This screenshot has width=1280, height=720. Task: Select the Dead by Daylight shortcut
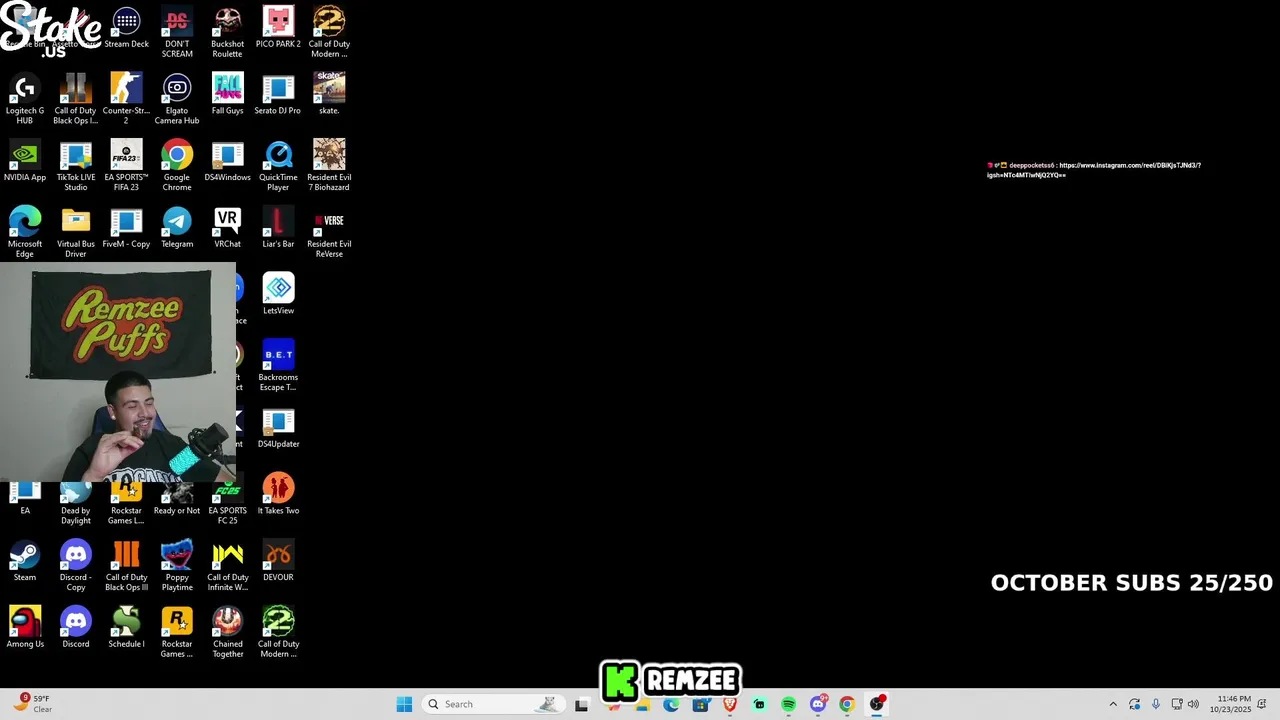76,505
